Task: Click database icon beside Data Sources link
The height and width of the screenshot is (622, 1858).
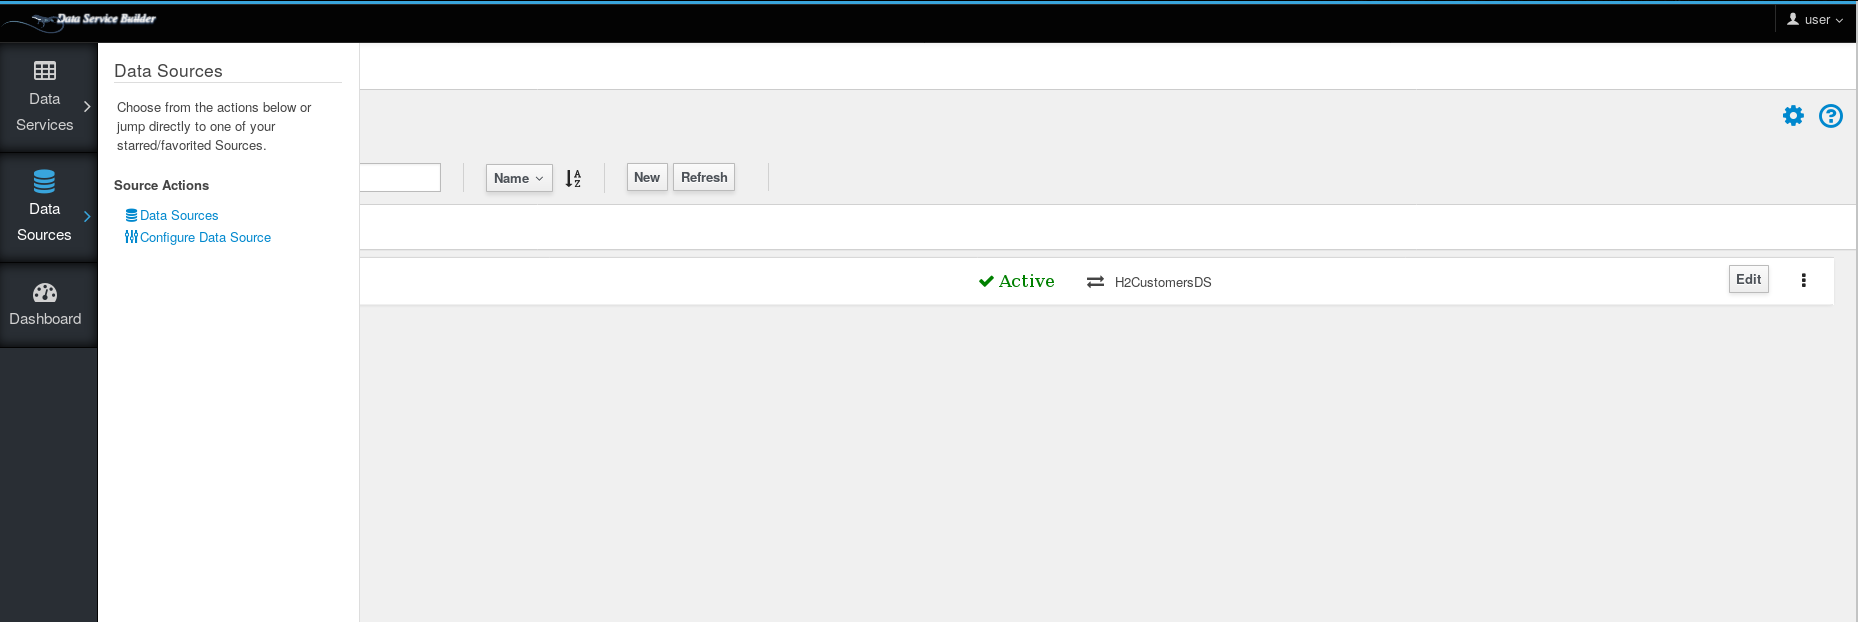Action: coord(131,215)
